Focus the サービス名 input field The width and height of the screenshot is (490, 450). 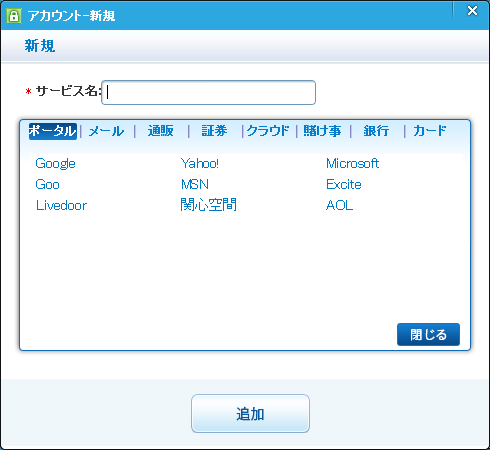[208, 92]
